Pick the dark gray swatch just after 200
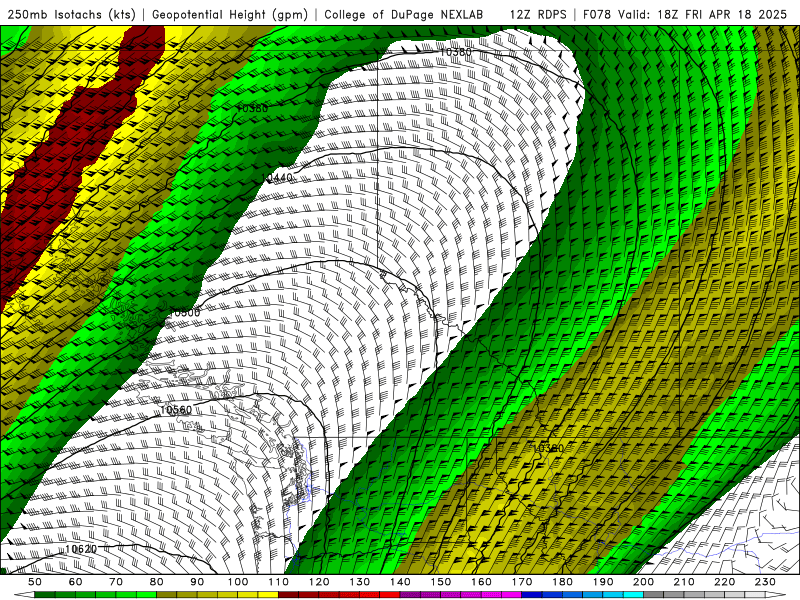 654,595
